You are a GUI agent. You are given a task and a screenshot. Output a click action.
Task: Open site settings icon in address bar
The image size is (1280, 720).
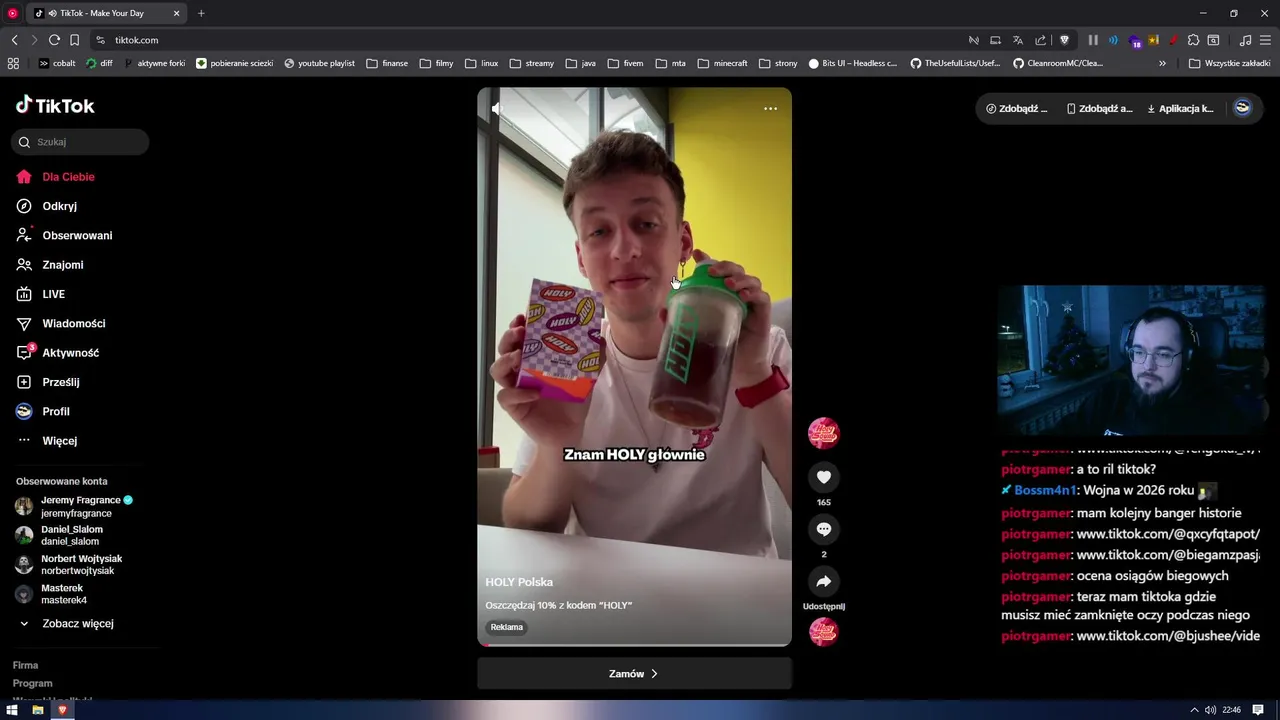pos(100,40)
